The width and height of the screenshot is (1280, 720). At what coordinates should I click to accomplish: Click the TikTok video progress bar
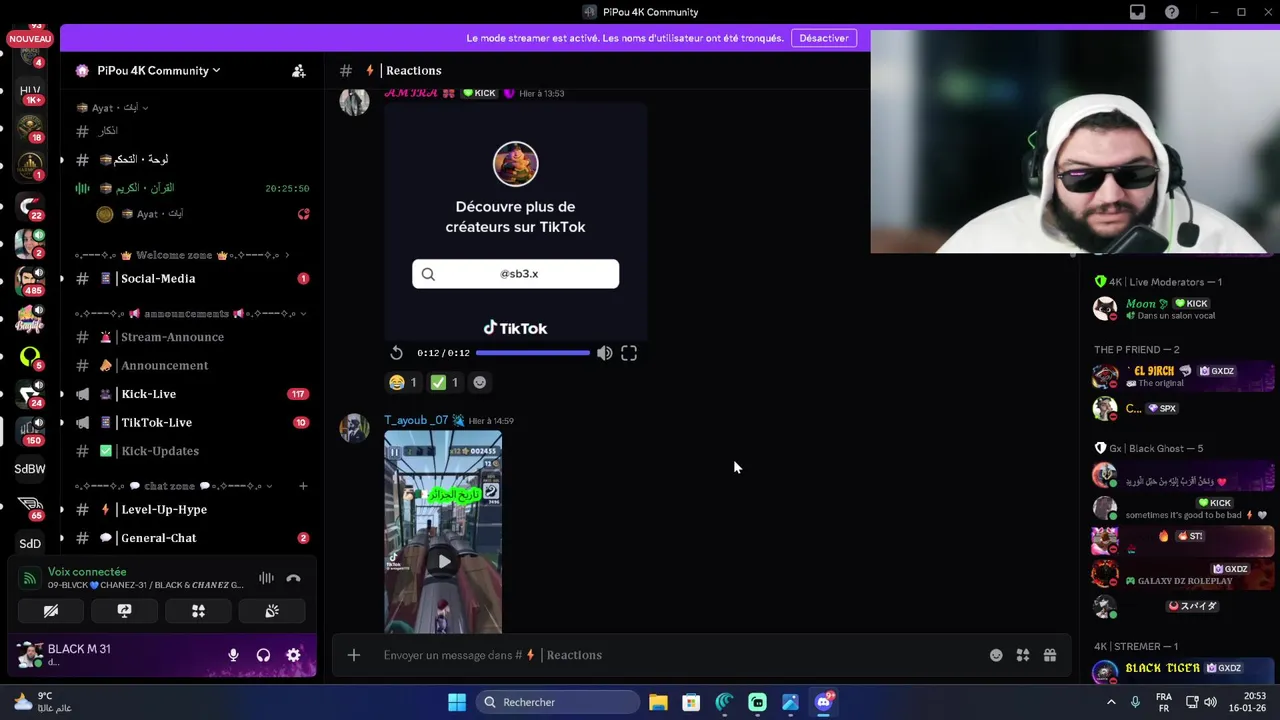pyautogui.click(x=532, y=353)
